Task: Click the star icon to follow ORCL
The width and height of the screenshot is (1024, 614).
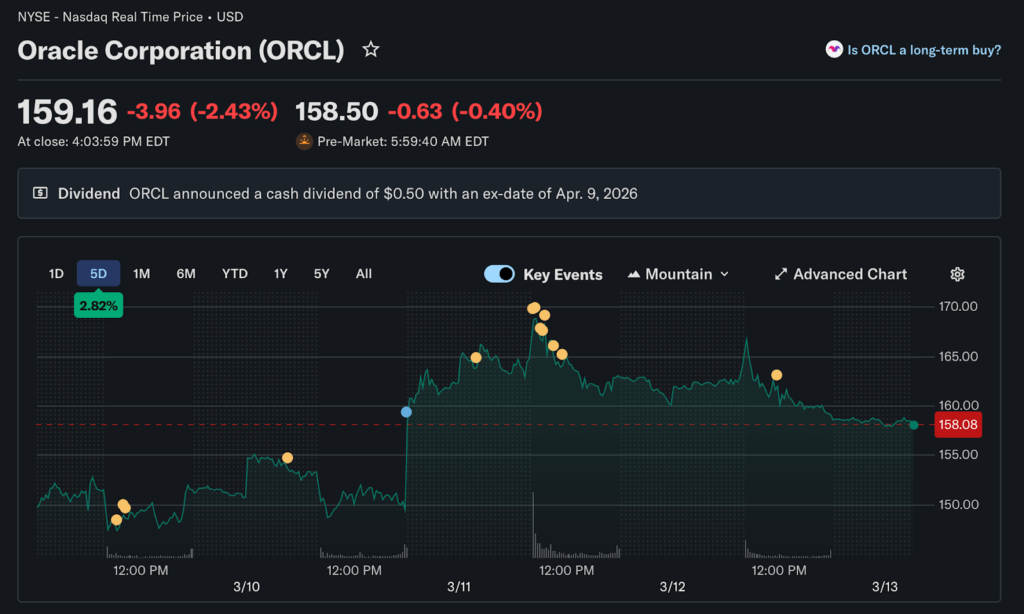Action: click(371, 49)
